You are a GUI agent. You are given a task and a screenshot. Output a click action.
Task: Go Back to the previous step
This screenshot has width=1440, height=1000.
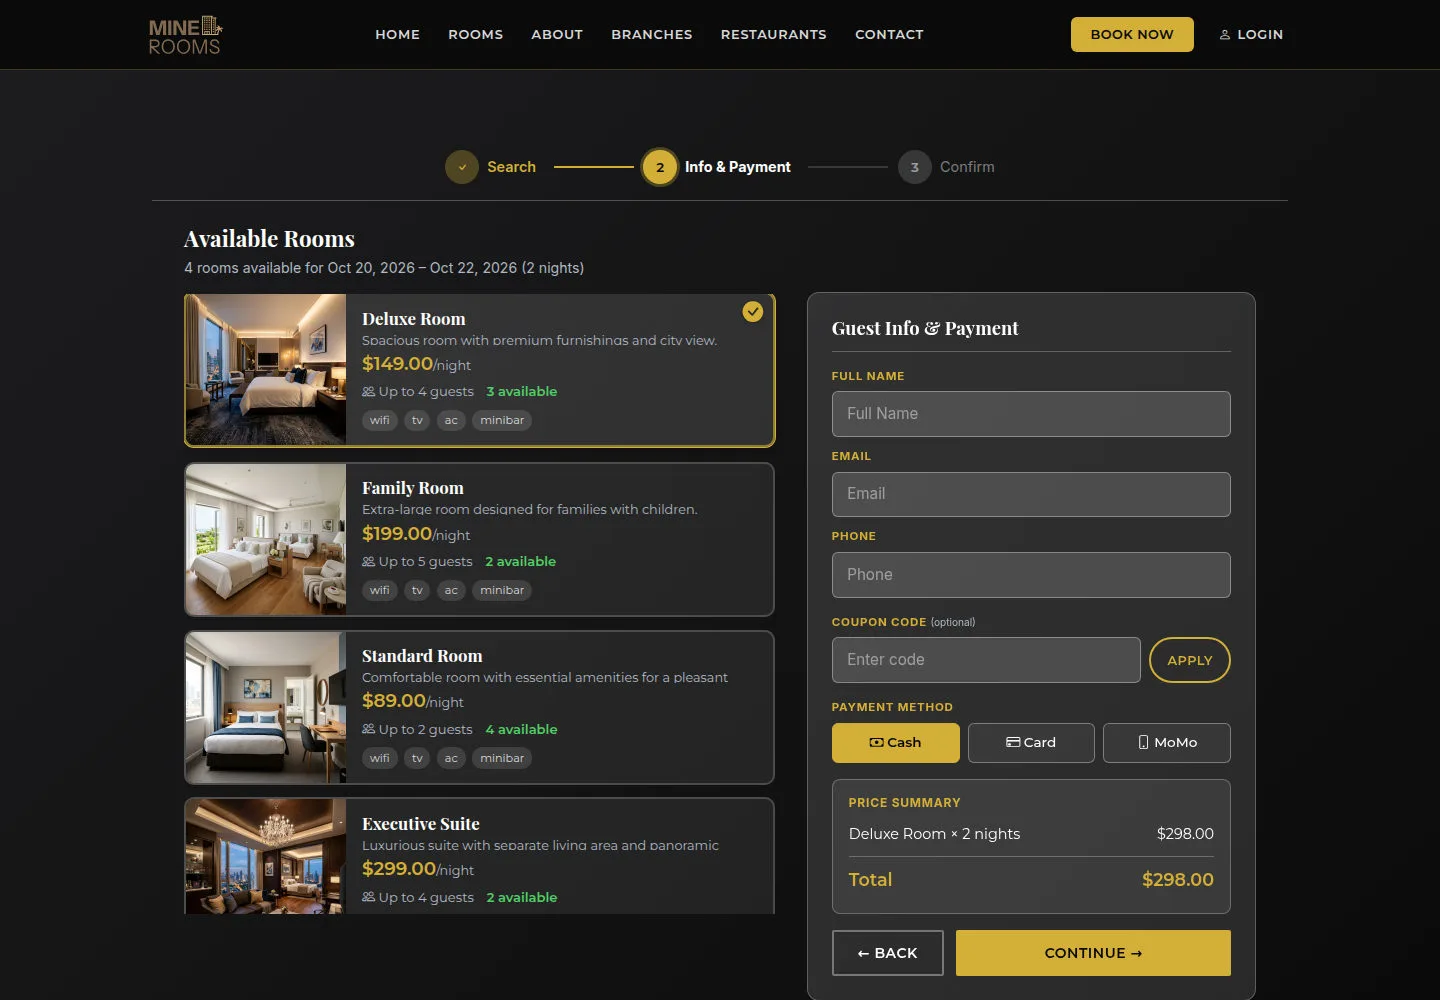pos(888,953)
